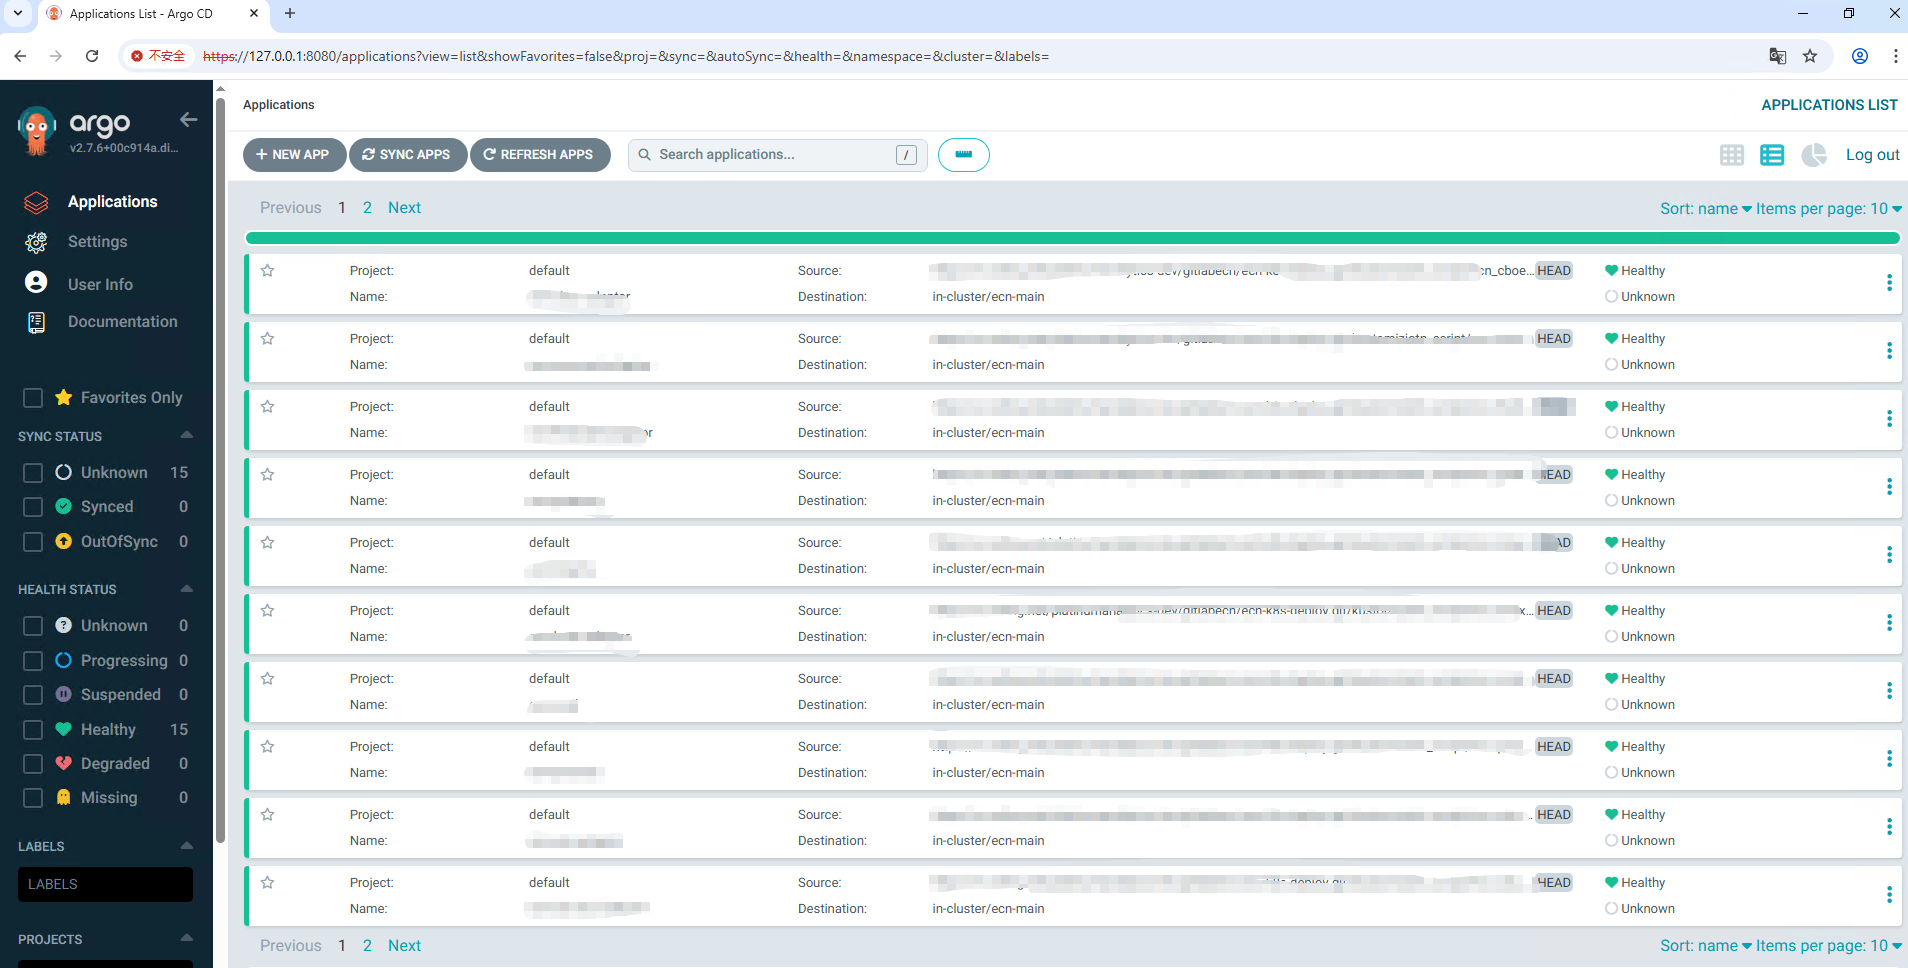Open the browser profile icon

[x=1860, y=56]
